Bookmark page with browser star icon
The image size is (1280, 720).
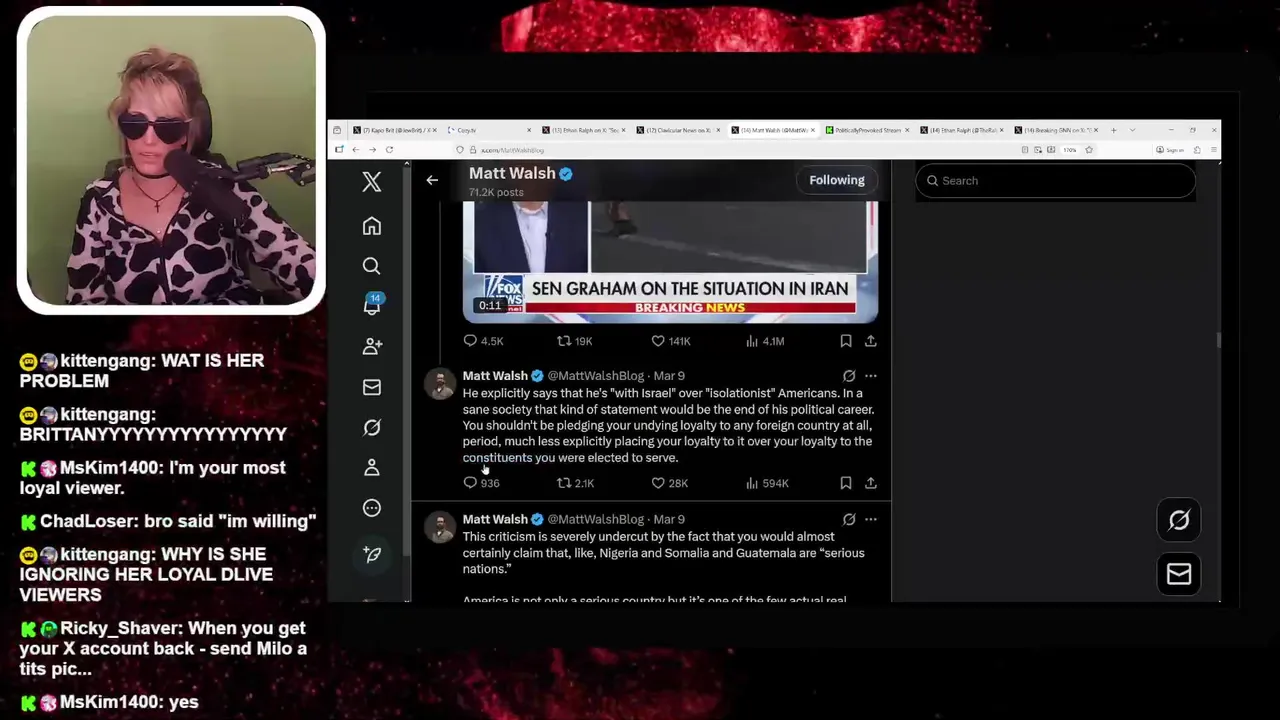click(1089, 150)
